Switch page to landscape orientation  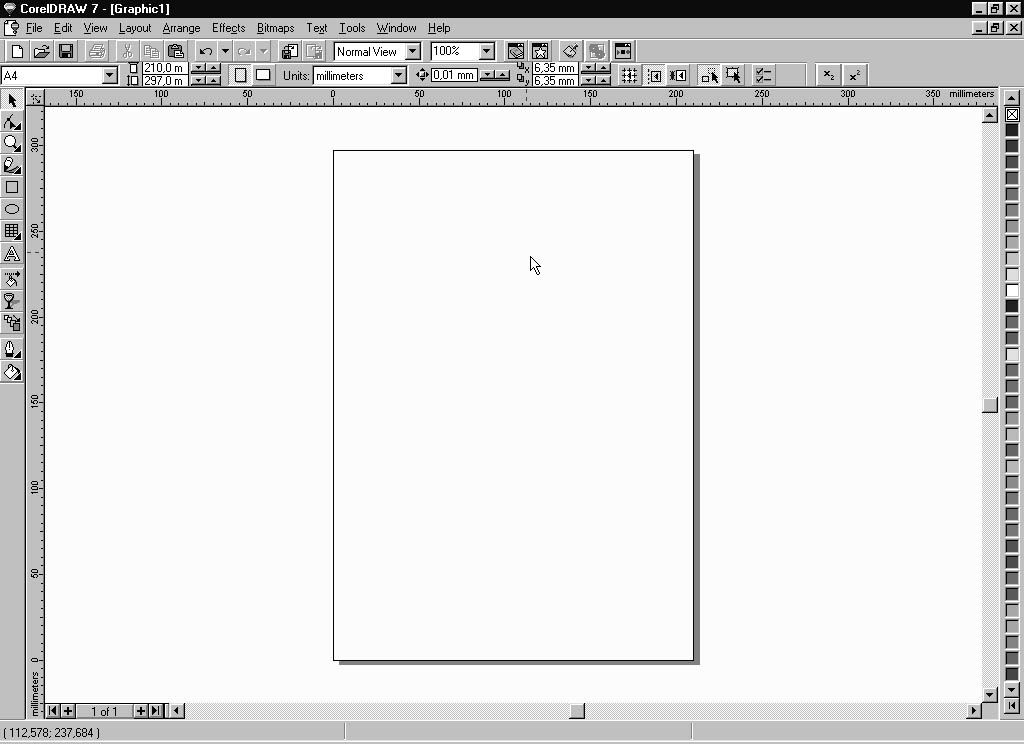pos(263,75)
